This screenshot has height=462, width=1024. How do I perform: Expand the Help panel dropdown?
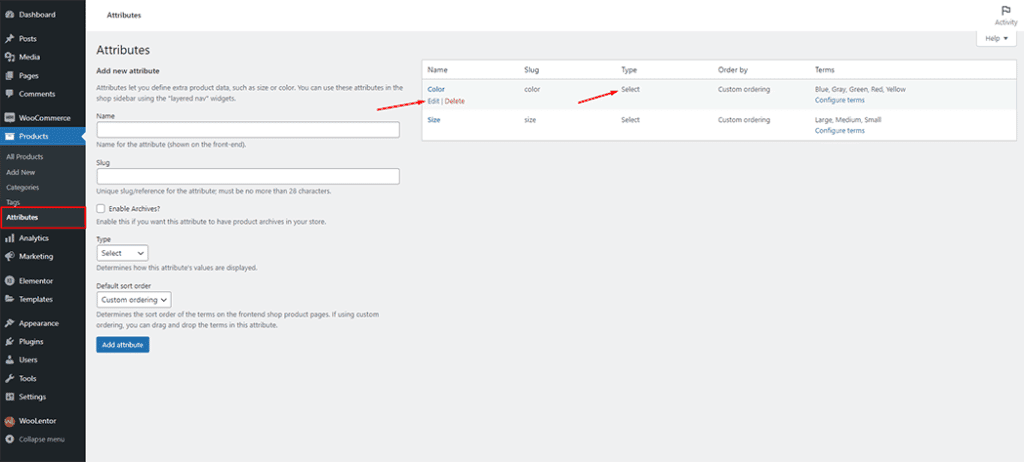pyautogui.click(x=995, y=38)
